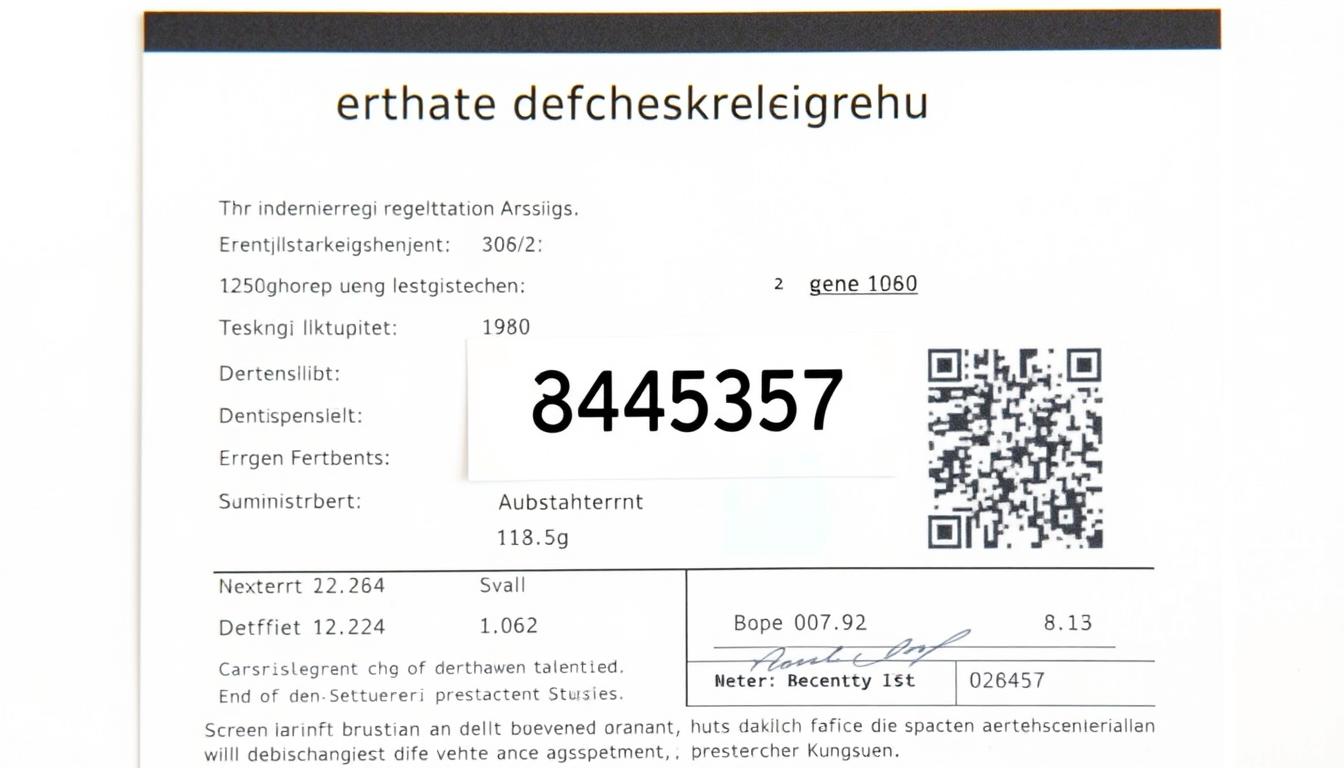Click the weight value "118.5g"

coord(533,538)
